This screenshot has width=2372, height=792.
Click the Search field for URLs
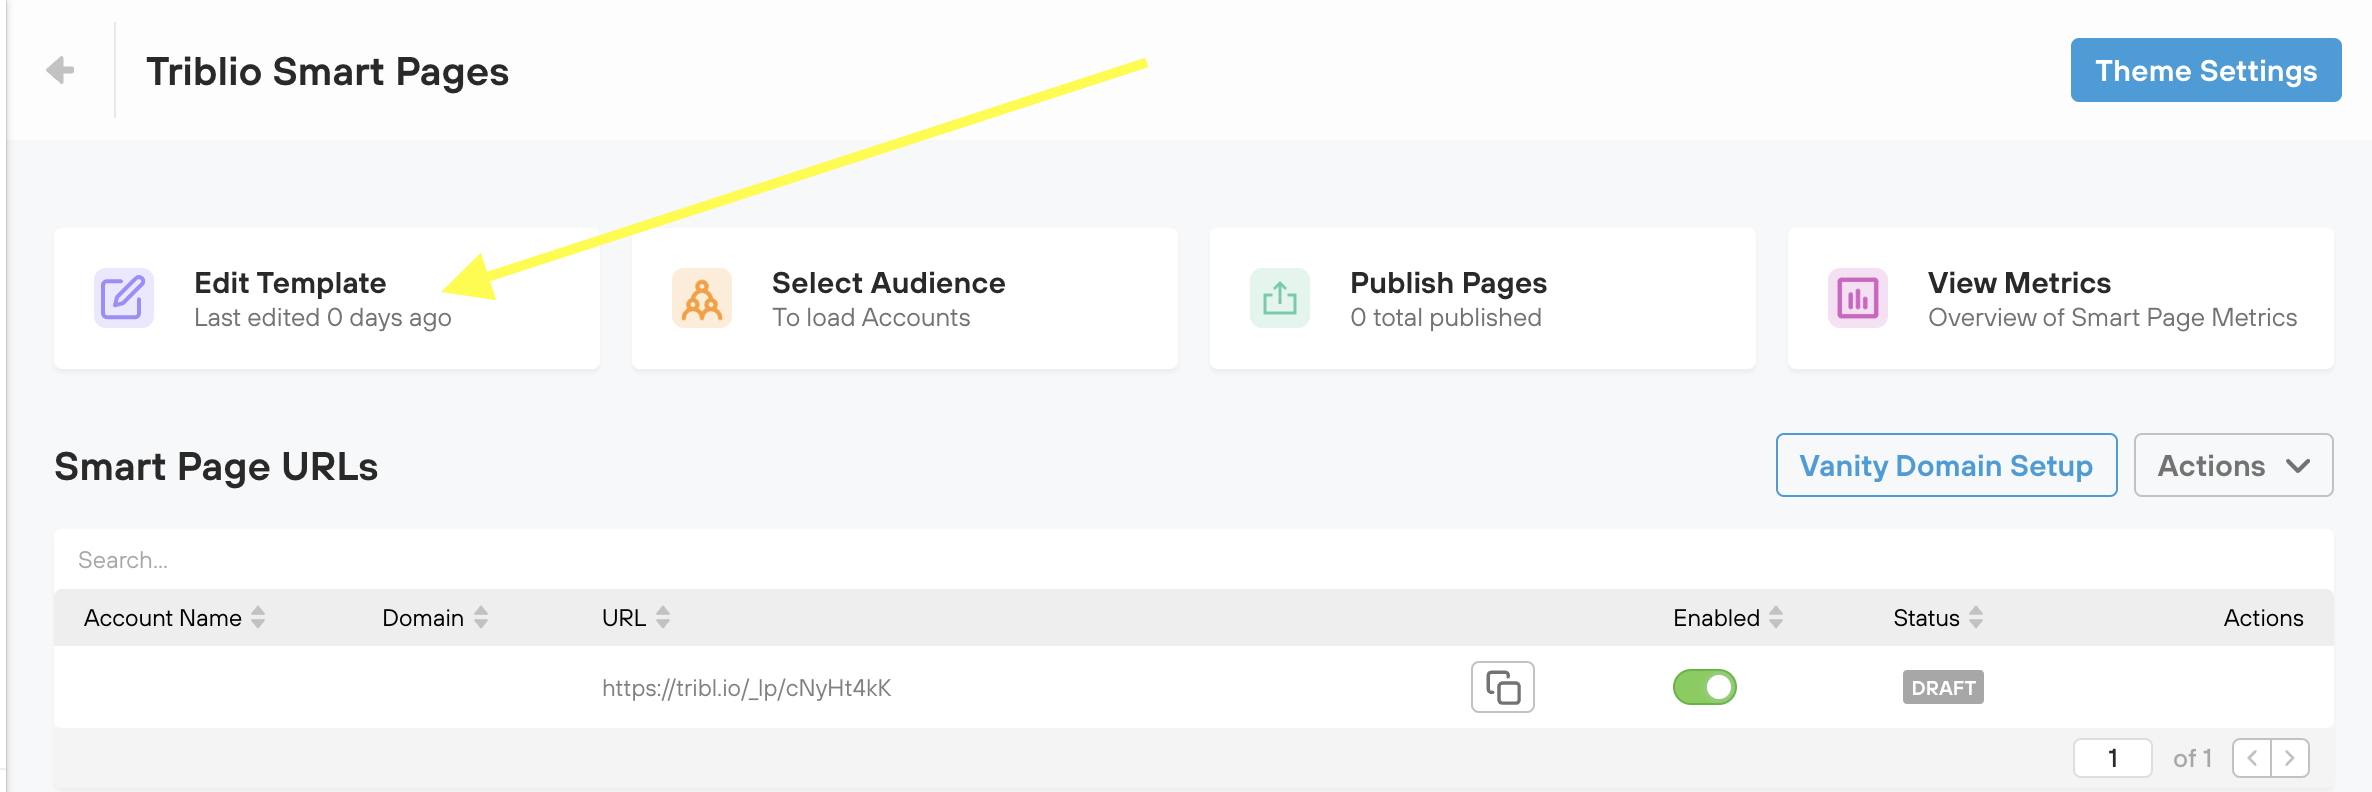tap(1194, 560)
